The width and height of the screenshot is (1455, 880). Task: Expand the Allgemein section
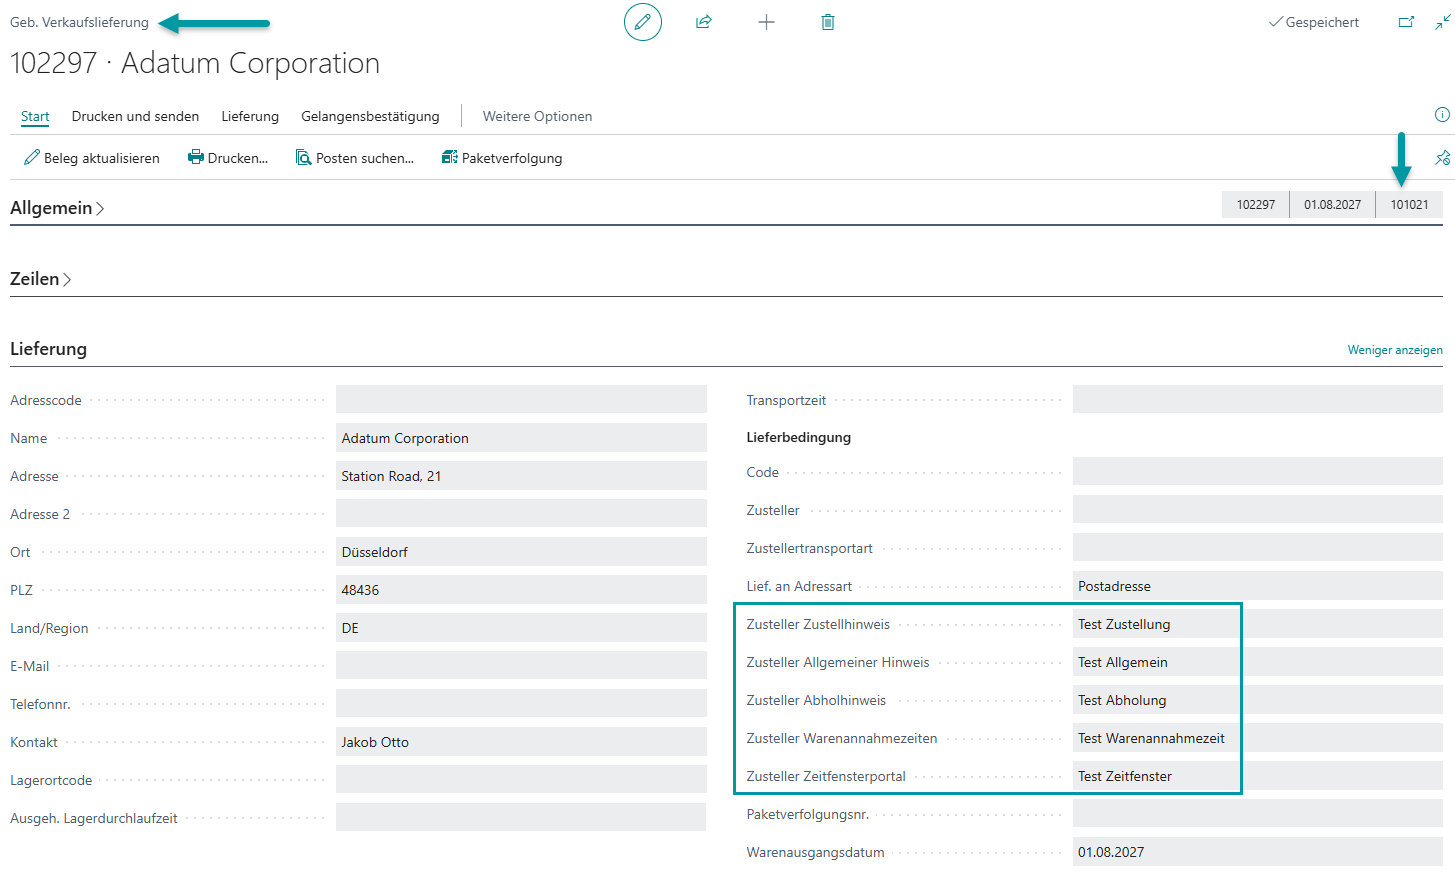click(57, 208)
